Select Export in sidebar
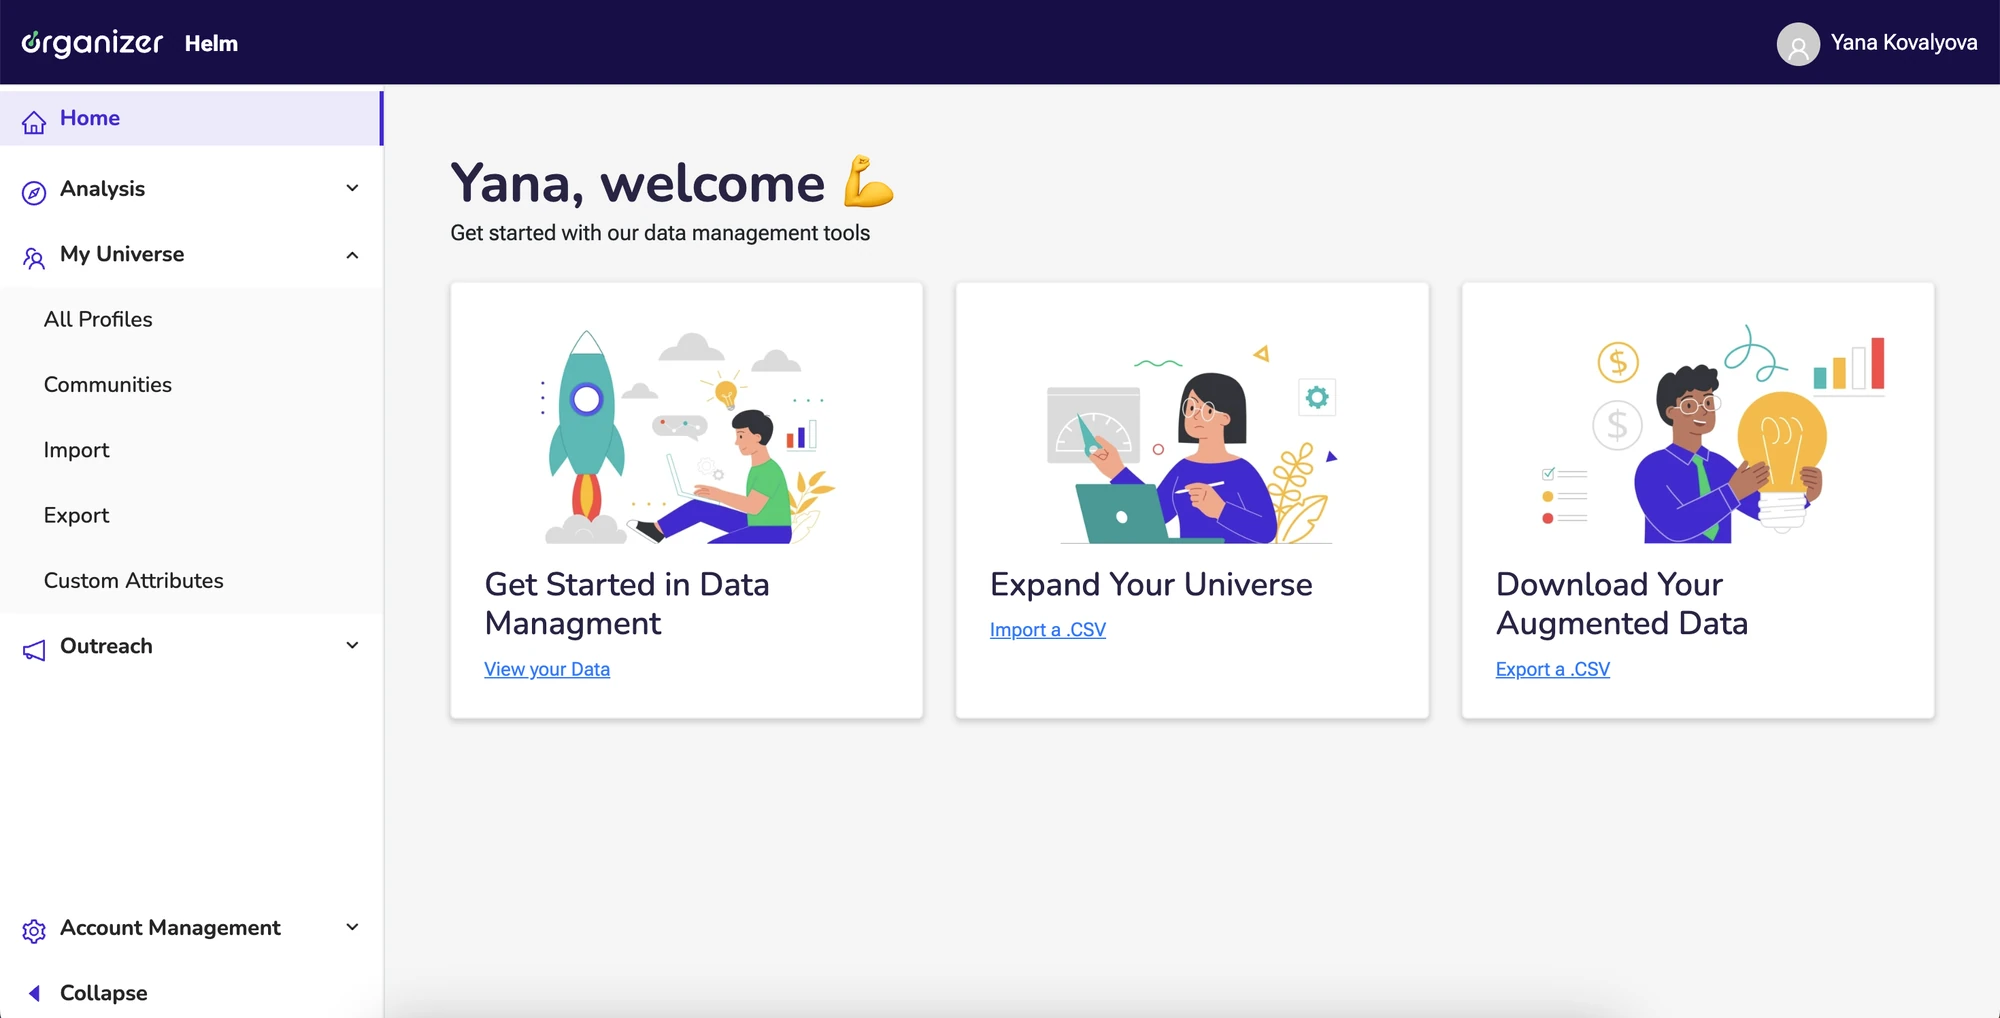The image size is (2000, 1018). click(76, 515)
